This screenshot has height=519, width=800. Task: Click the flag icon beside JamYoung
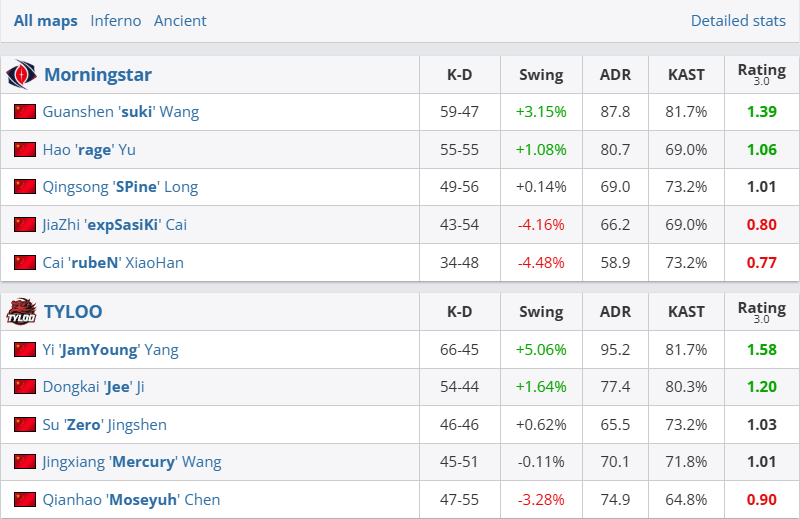[25, 350]
